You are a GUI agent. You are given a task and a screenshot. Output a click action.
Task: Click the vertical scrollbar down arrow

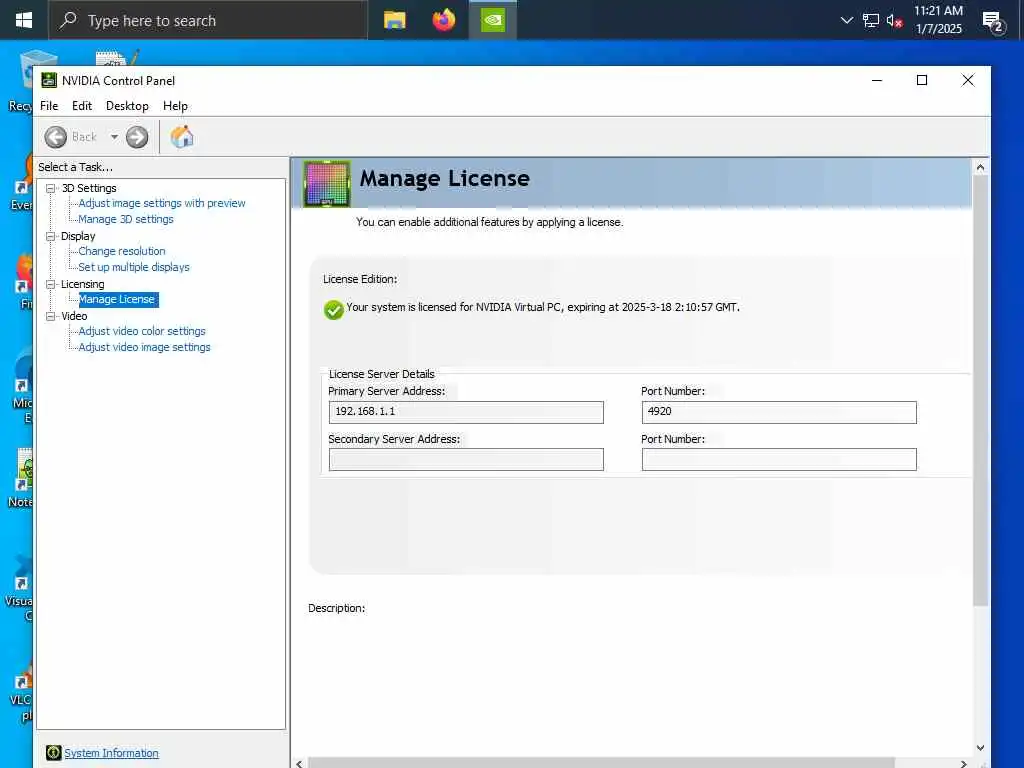(x=980, y=748)
